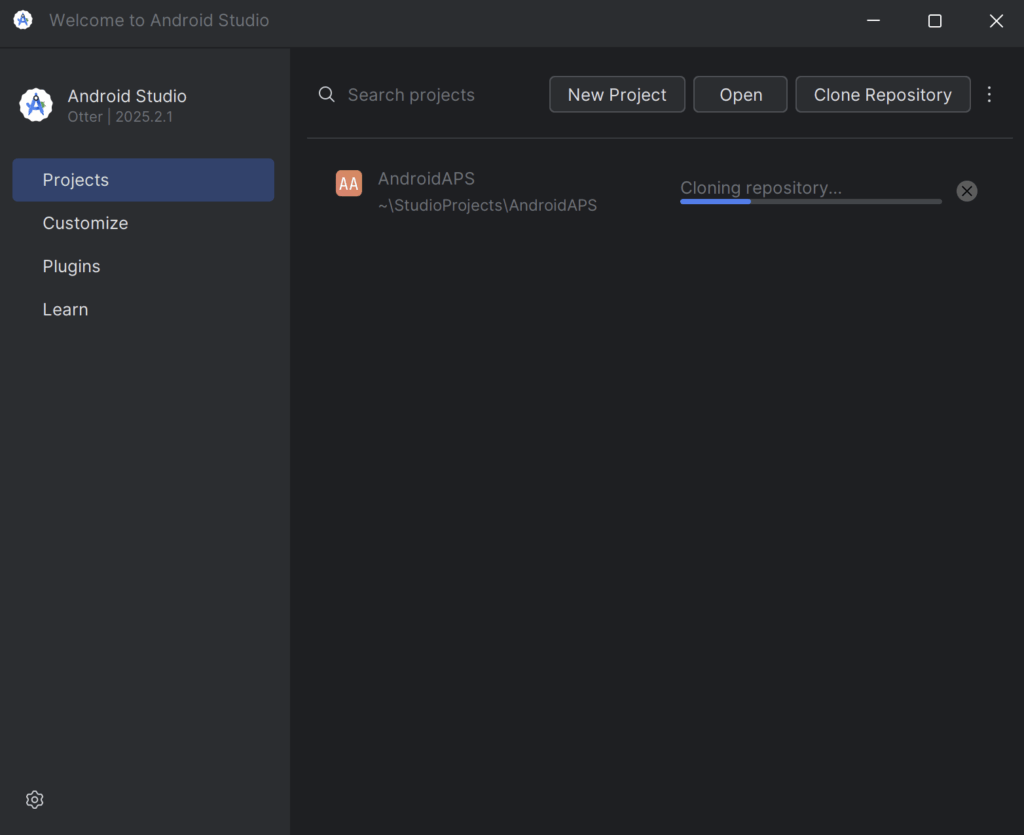Viewport: 1024px width, 835px height.
Task: Open the Plugins section
Action: click(x=71, y=266)
